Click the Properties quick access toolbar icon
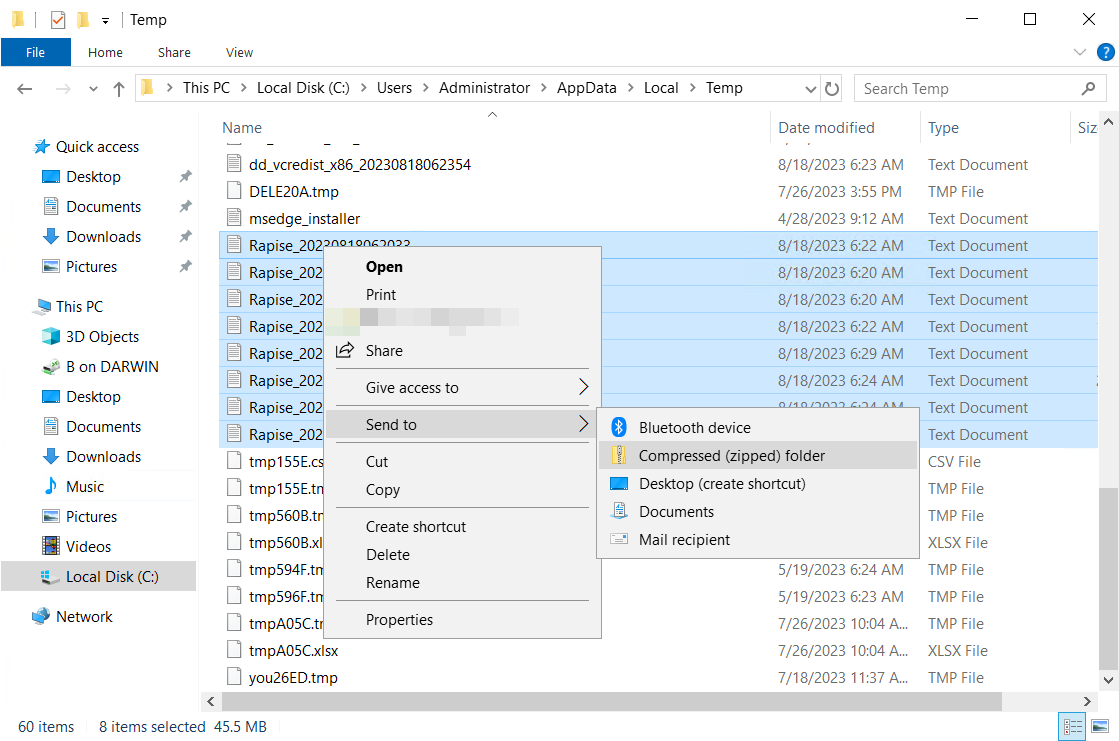This screenshot has height=741, width=1119. (58, 19)
